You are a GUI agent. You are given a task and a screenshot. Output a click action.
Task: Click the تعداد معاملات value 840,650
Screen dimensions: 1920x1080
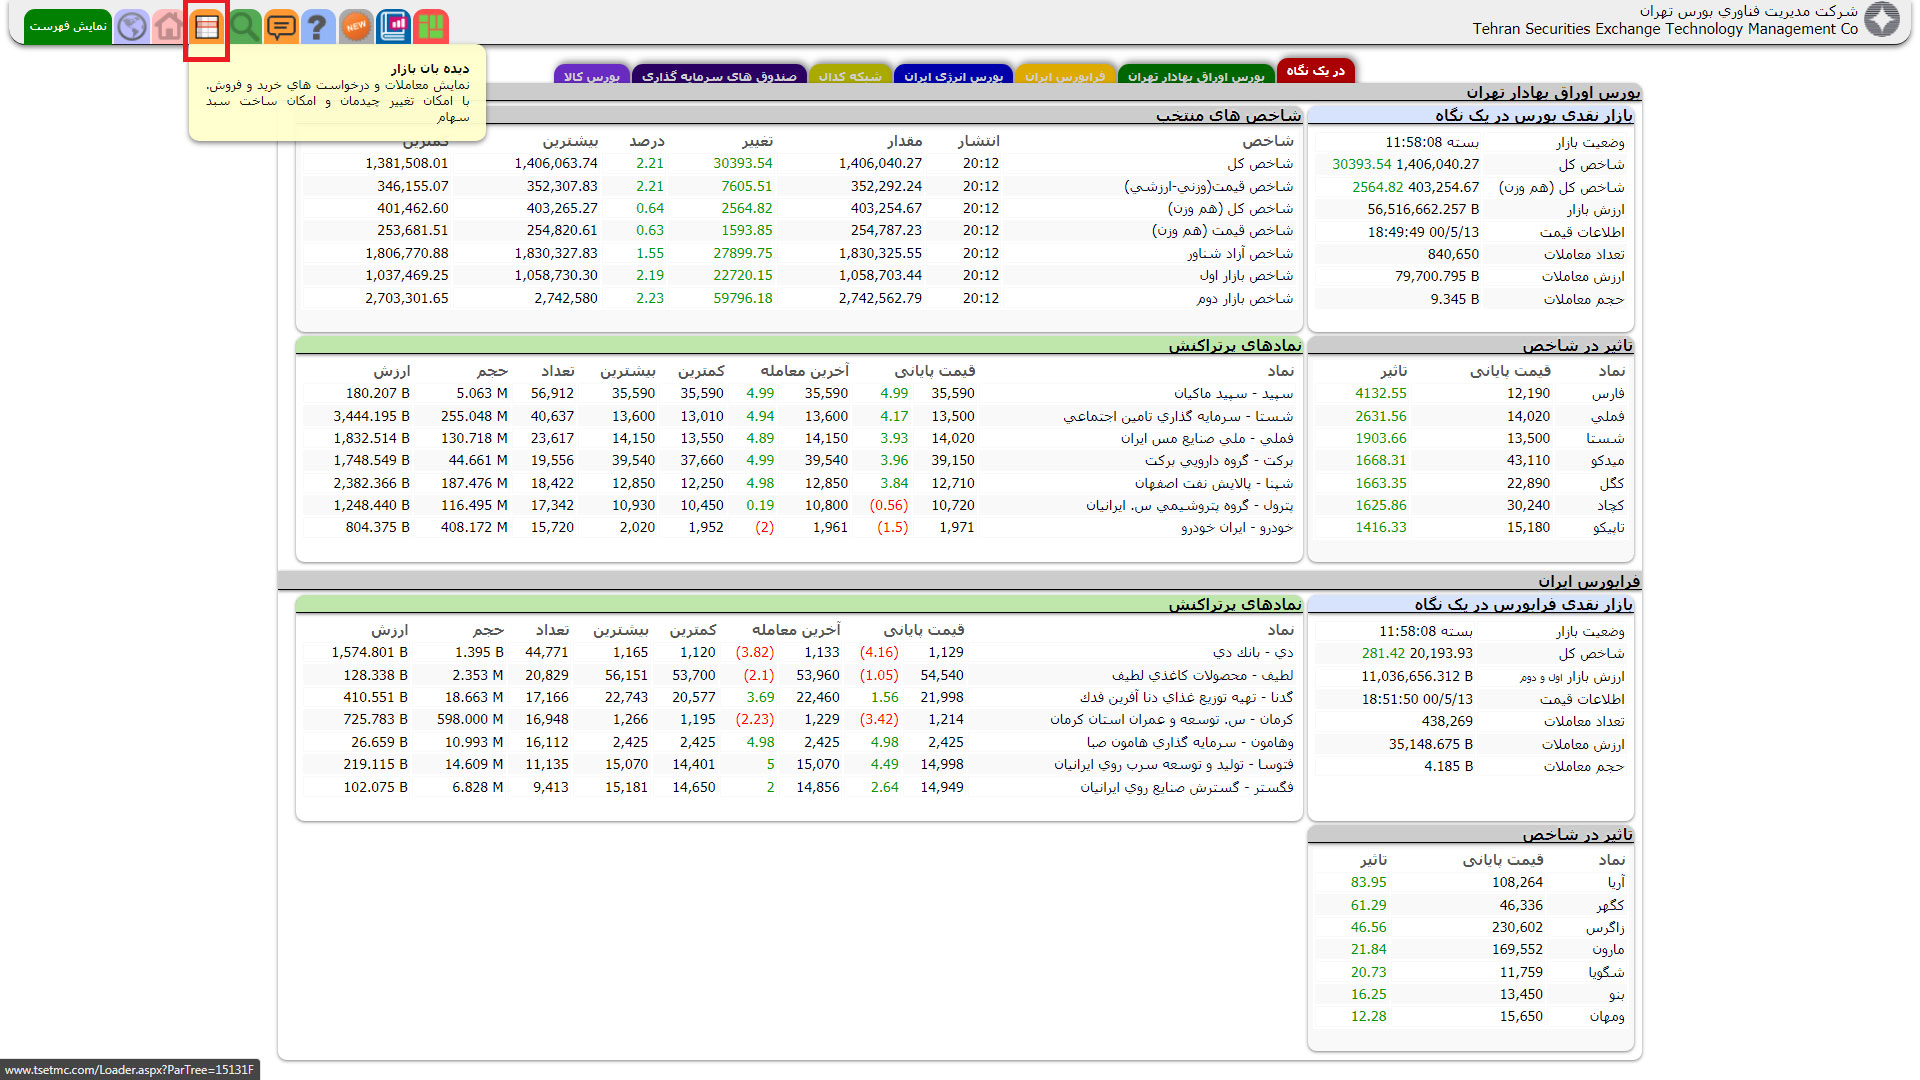click(1453, 255)
